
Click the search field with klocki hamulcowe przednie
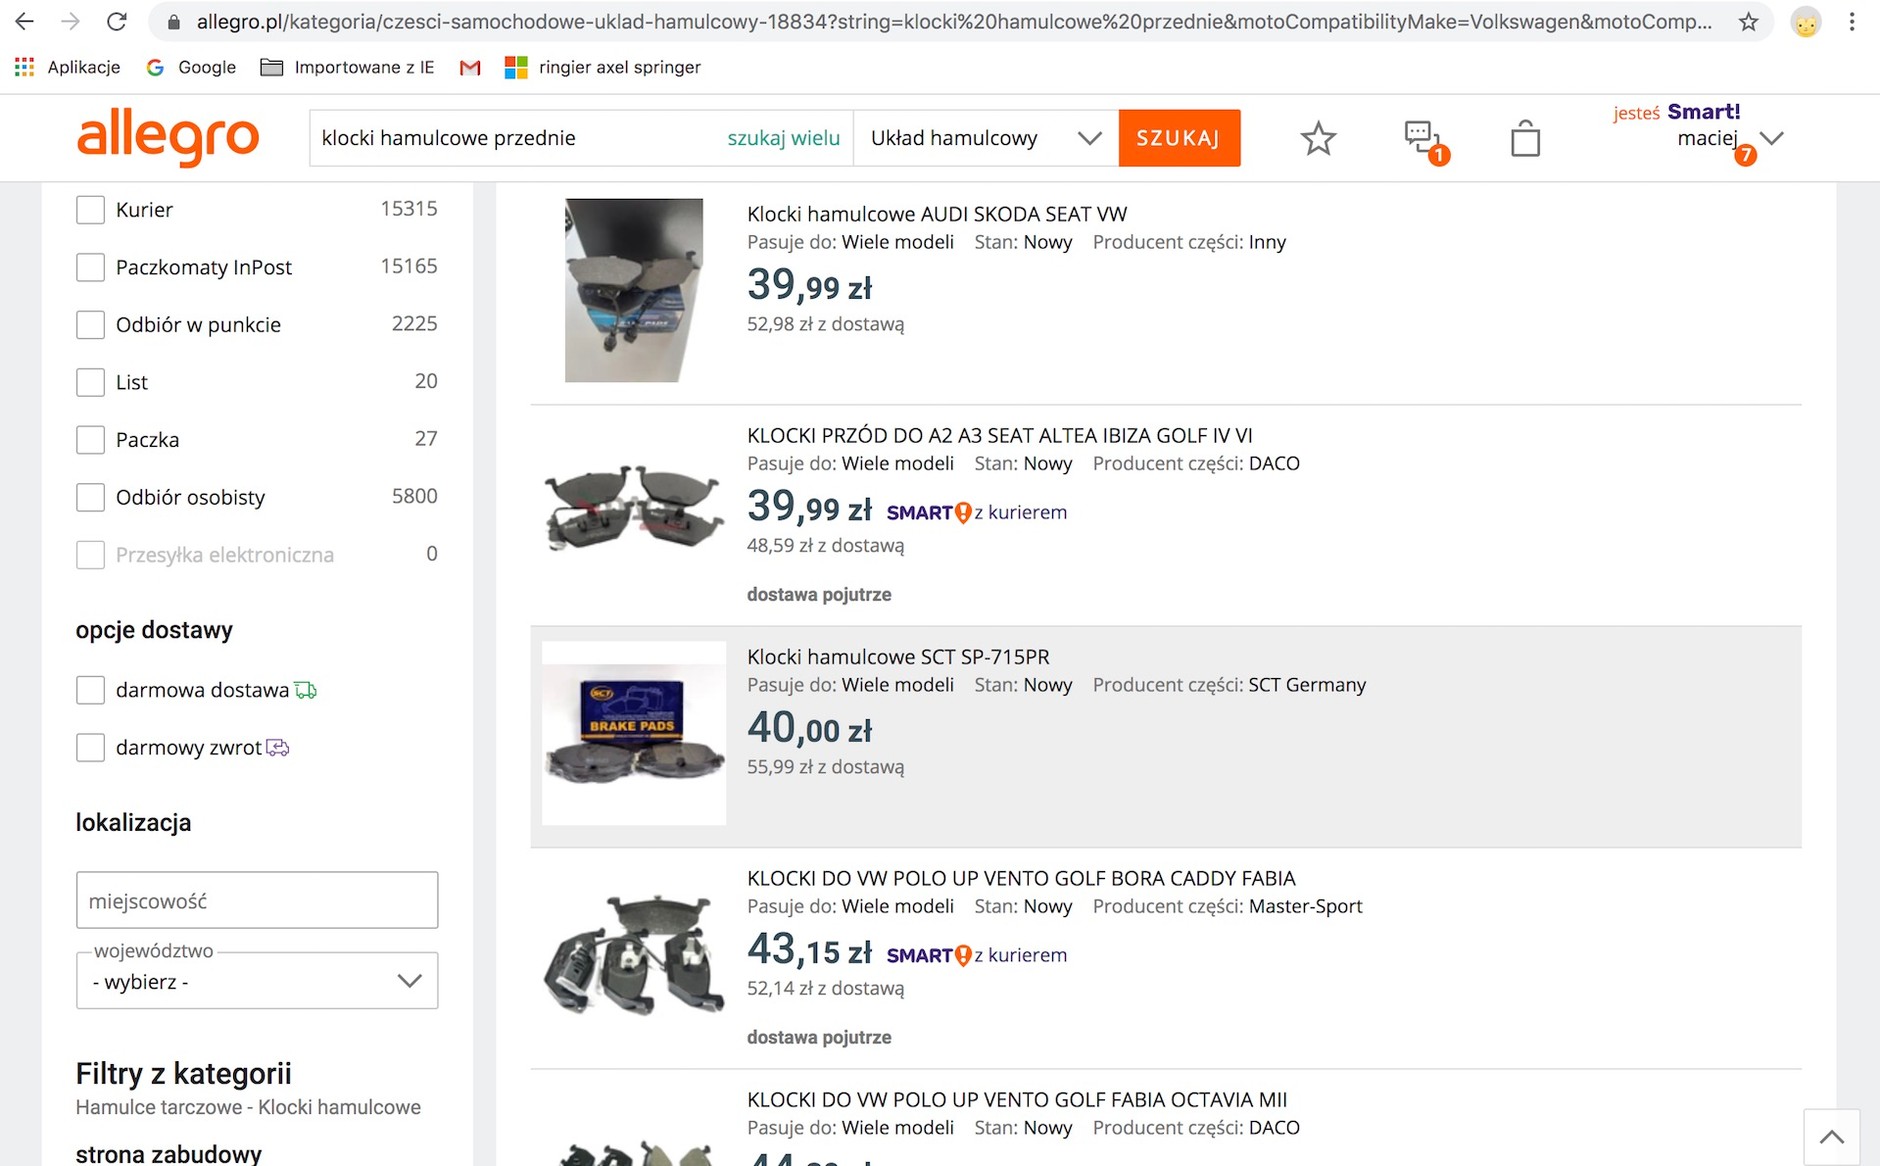pos(515,138)
